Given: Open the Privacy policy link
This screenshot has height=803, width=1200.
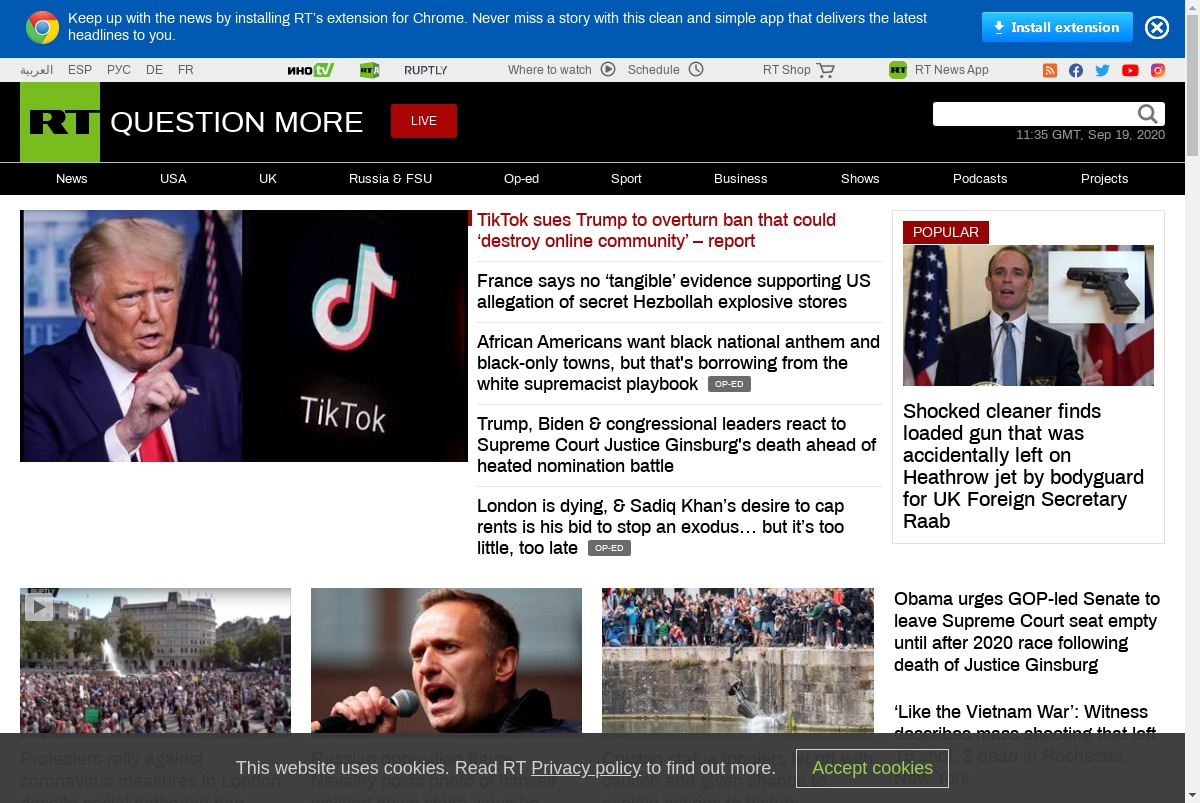Looking at the screenshot, I should point(586,768).
